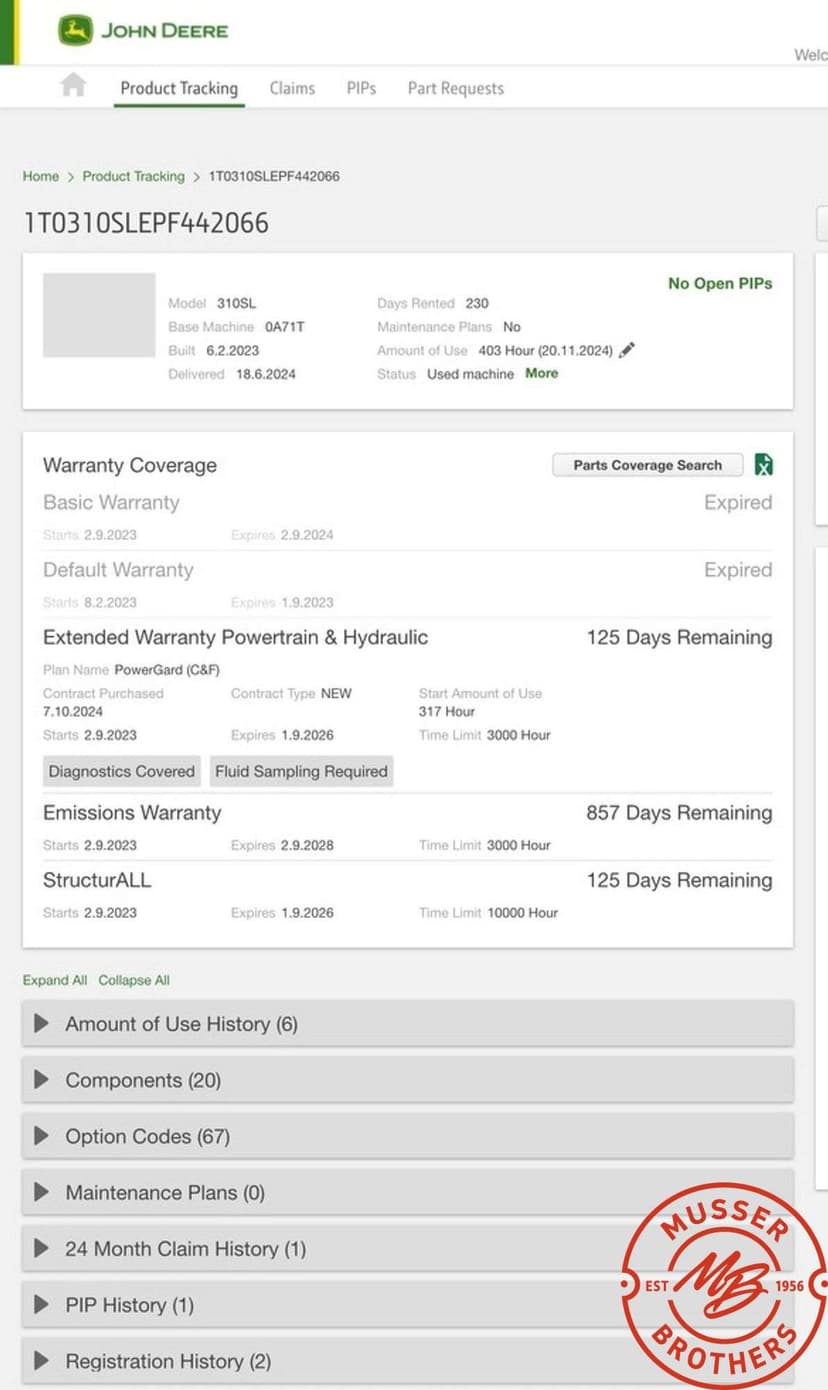Click the Expand All link
The height and width of the screenshot is (1390, 828).
55,980
